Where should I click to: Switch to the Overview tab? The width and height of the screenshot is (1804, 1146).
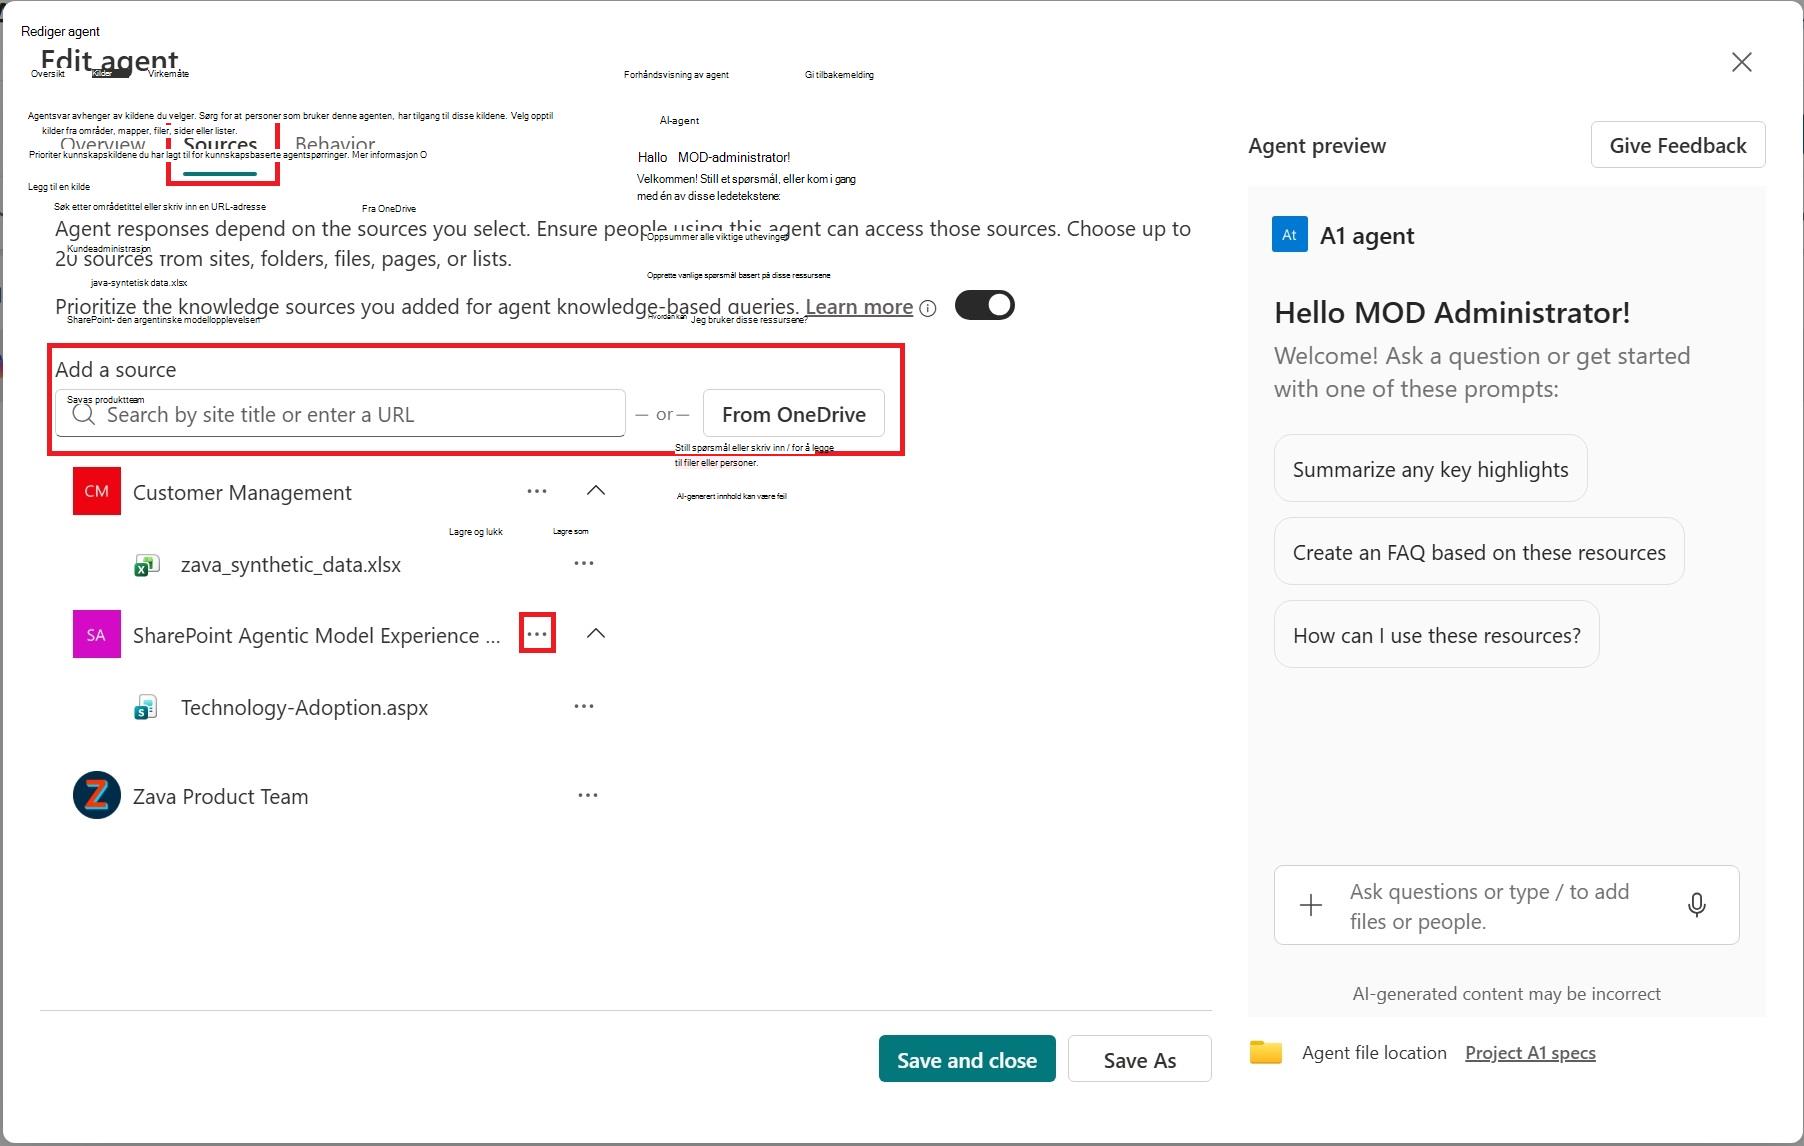point(103,147)
